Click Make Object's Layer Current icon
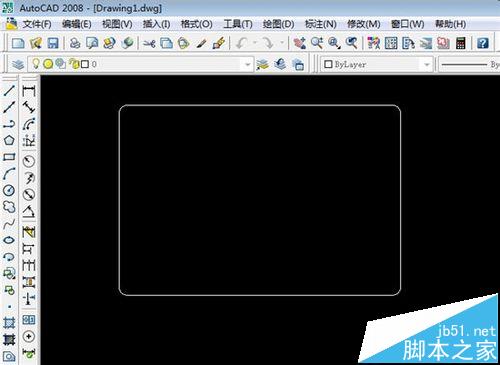Image resolution: width=500 pixels, height=365 pixels. click(263, 64)
